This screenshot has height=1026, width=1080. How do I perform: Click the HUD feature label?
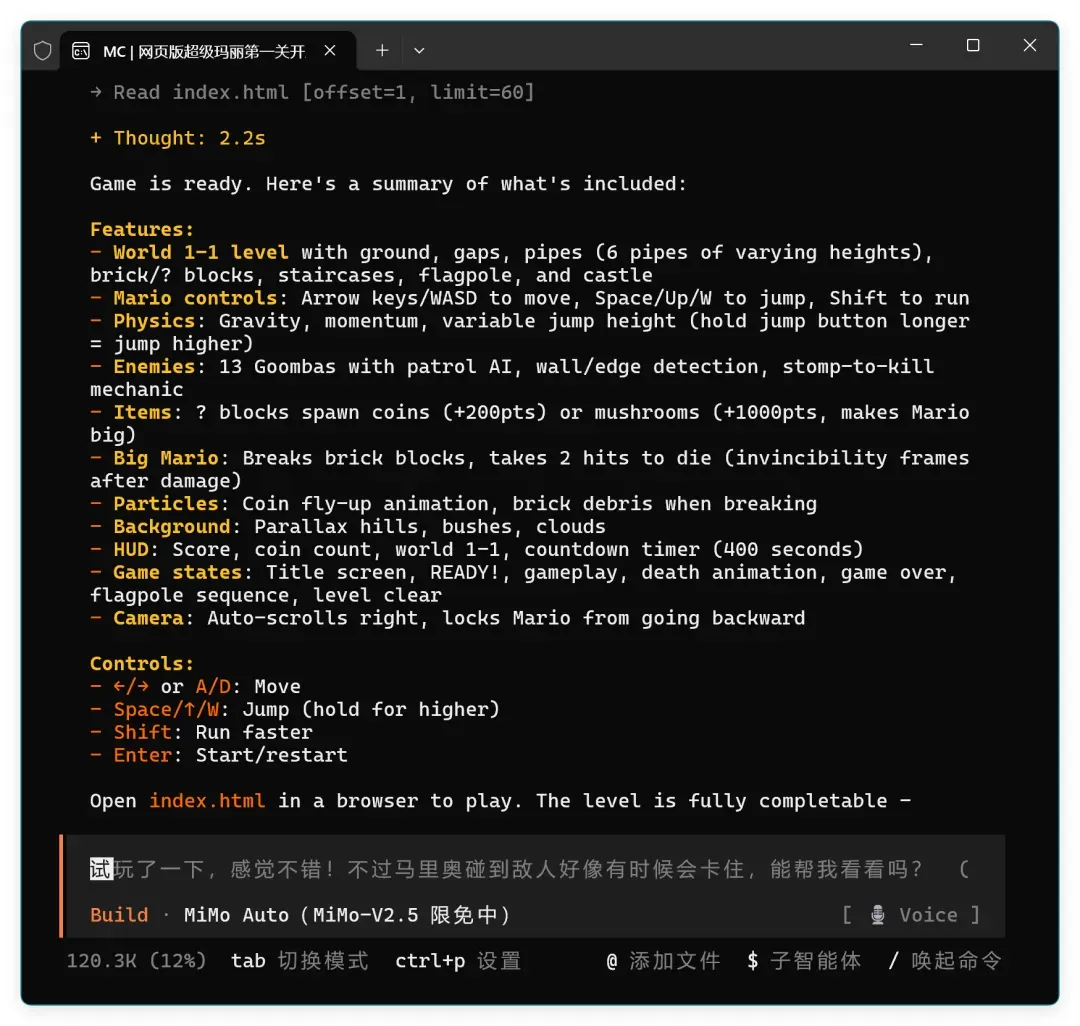coord(131,549)
